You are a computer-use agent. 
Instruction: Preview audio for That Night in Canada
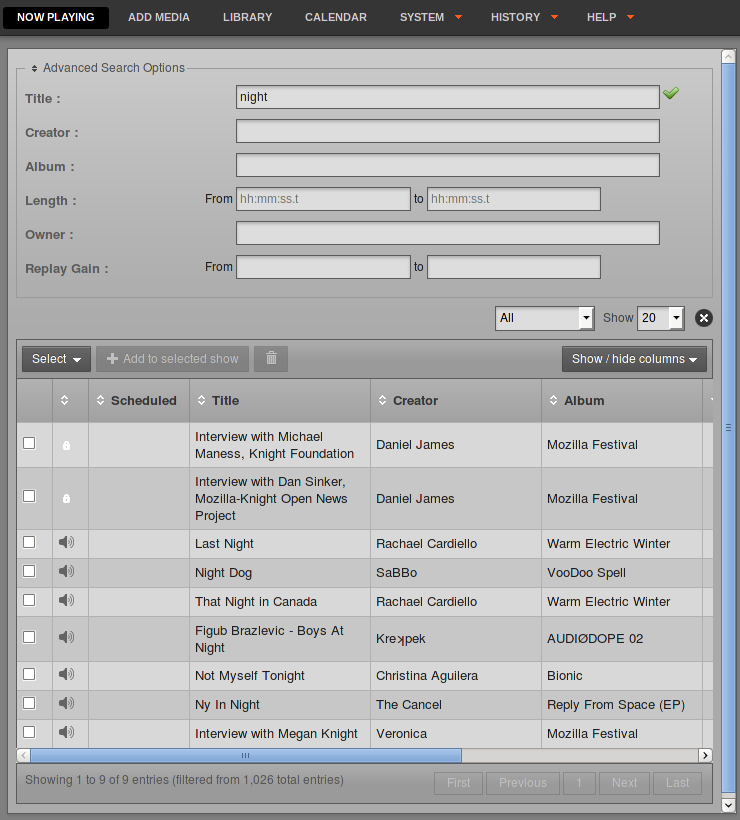(66, 600)
